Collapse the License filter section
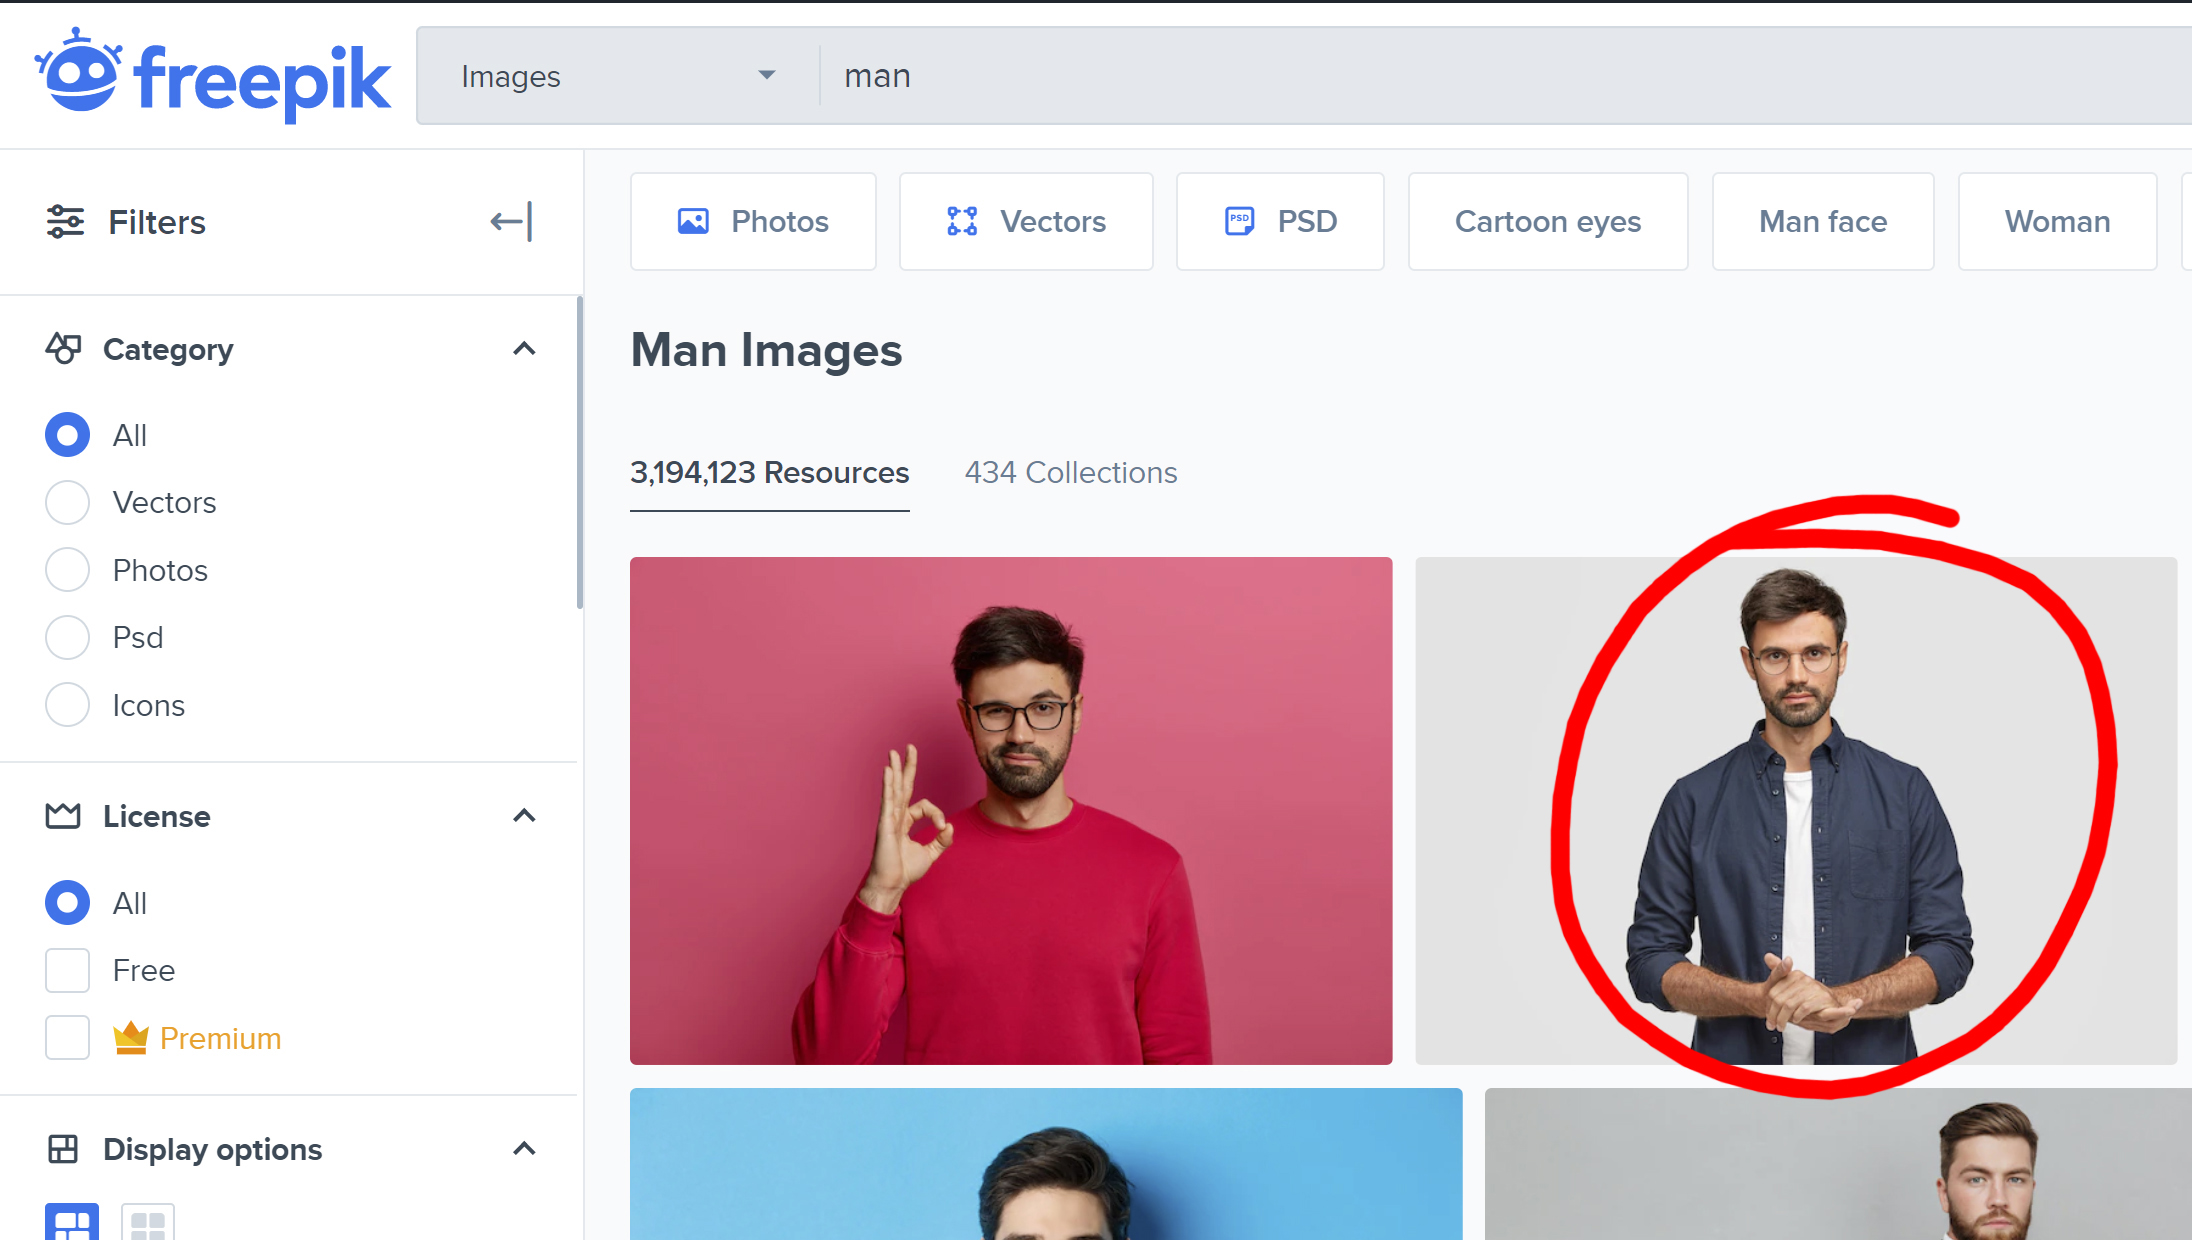 point(524,816)
